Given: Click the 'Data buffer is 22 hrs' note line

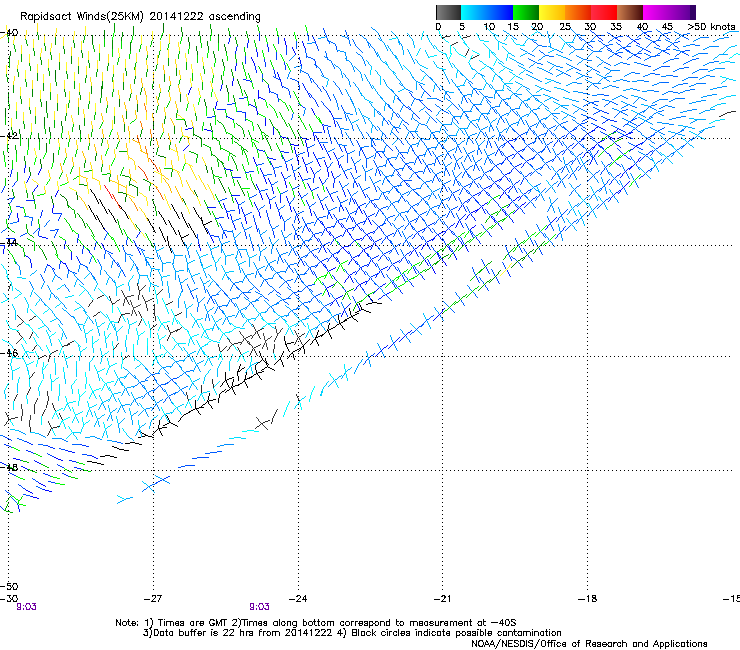Looking at the screenshot, I should pyautogui.click(x=352, y=633).
